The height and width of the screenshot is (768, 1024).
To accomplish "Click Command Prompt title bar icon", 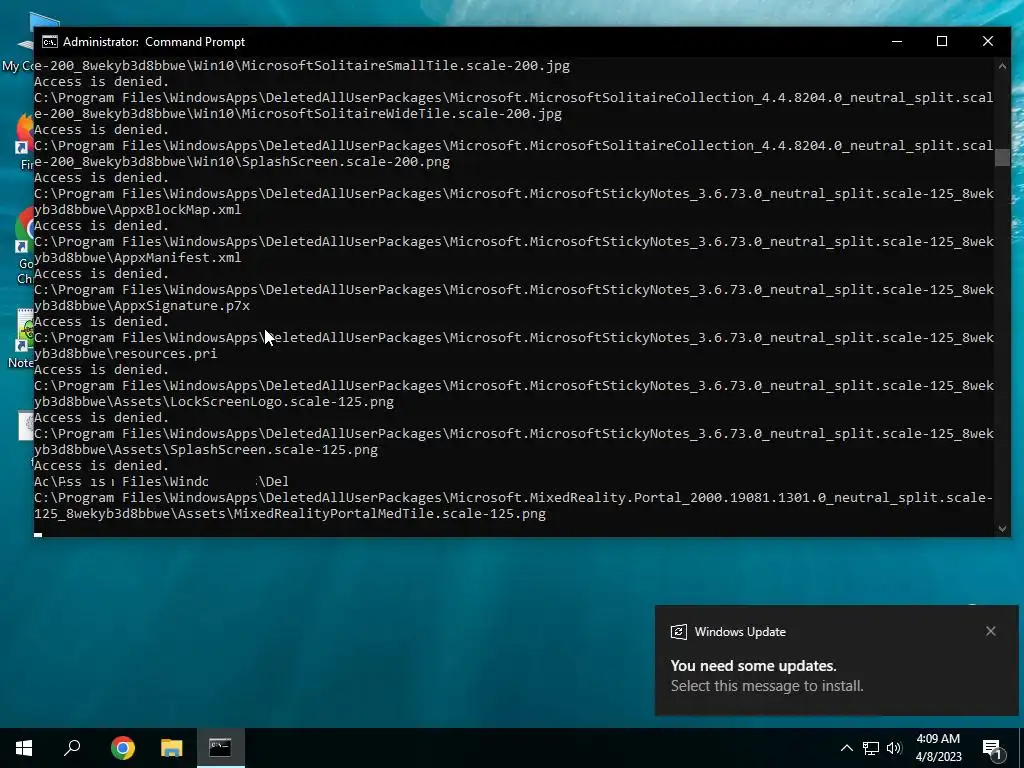I will [x=50, y=42].
